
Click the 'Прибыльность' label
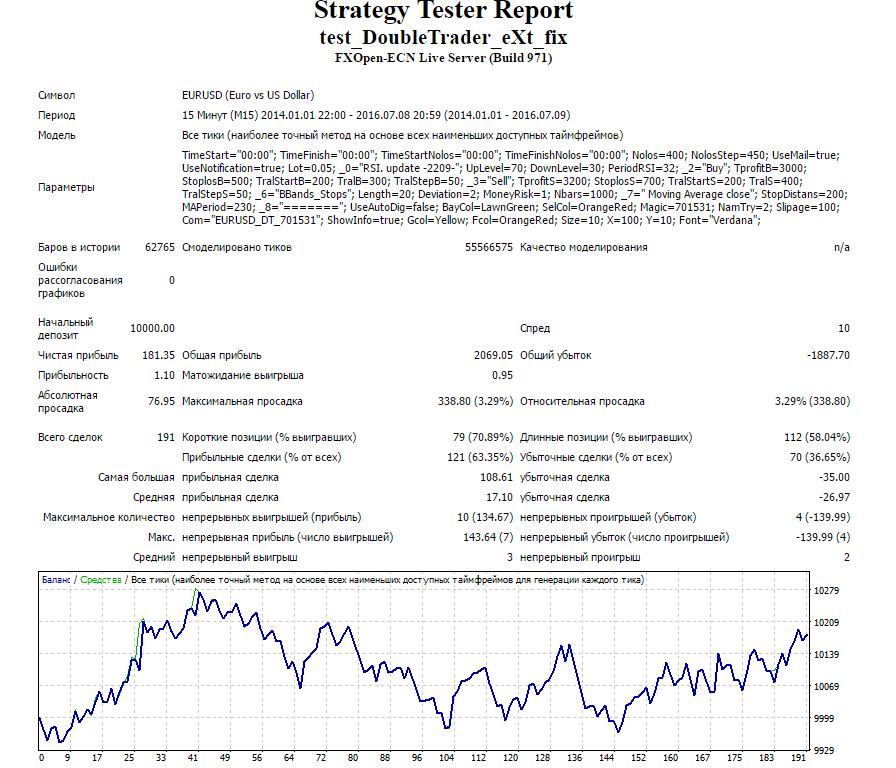[73, 375]
